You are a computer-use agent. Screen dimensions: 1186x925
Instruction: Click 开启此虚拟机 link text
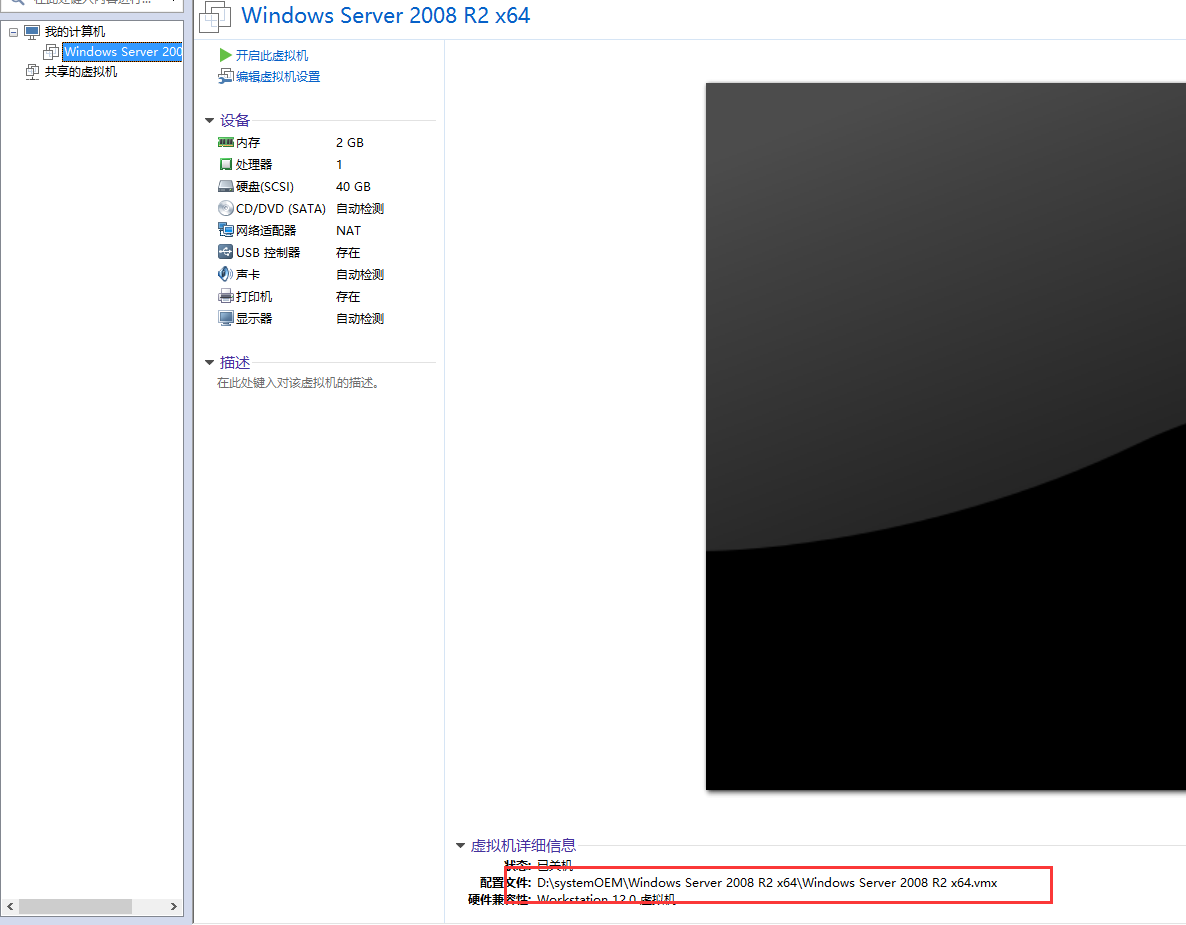coord(272,55)
